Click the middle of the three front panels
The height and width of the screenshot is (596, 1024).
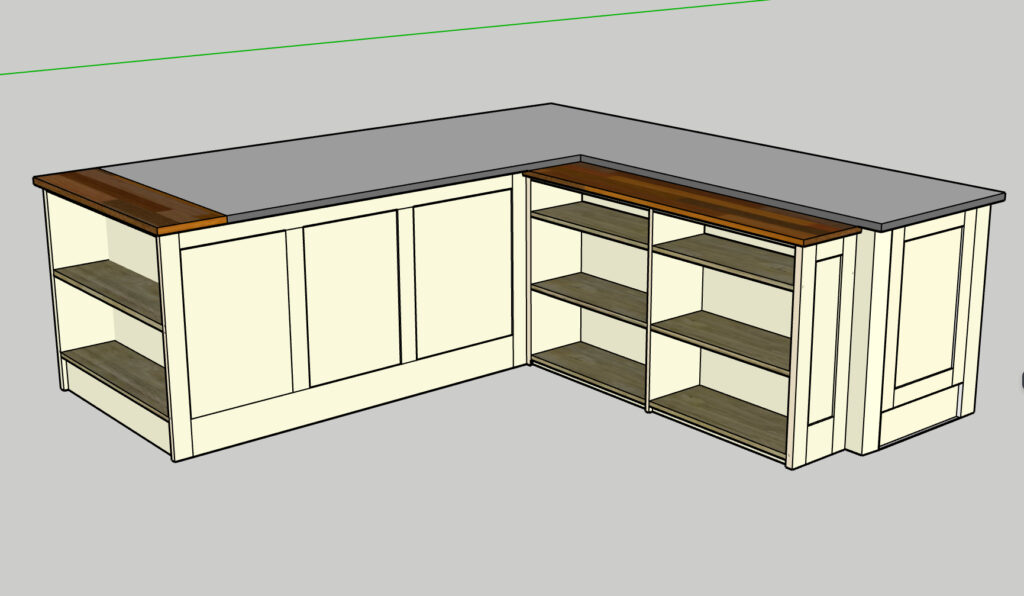click(350, 296)
